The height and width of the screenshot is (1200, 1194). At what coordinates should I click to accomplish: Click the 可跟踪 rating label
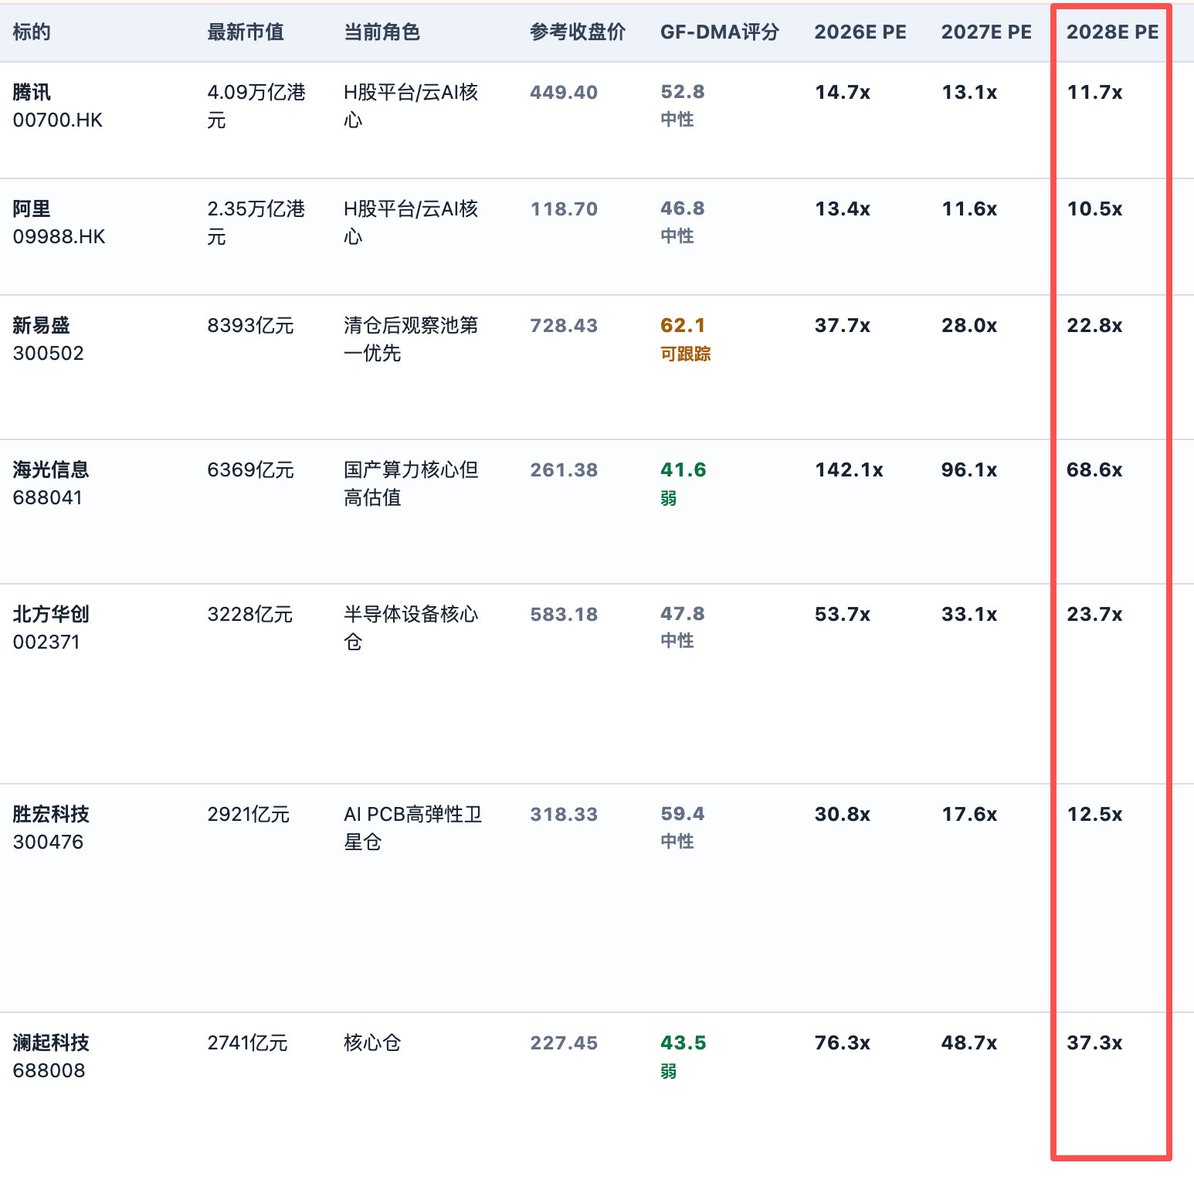pos(685,353)
